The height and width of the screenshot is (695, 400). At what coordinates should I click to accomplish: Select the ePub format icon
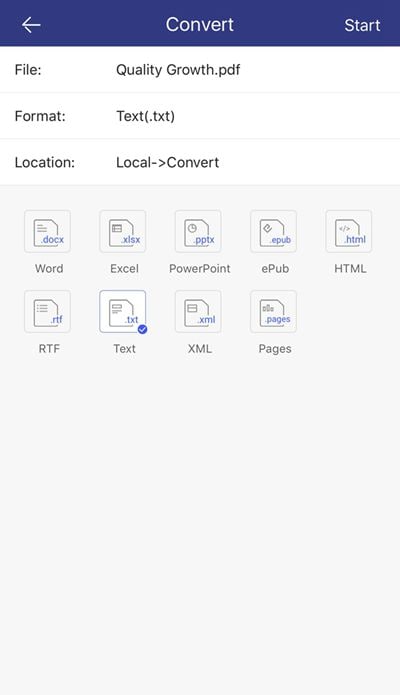pyautogui.click(x=274, y=231)
